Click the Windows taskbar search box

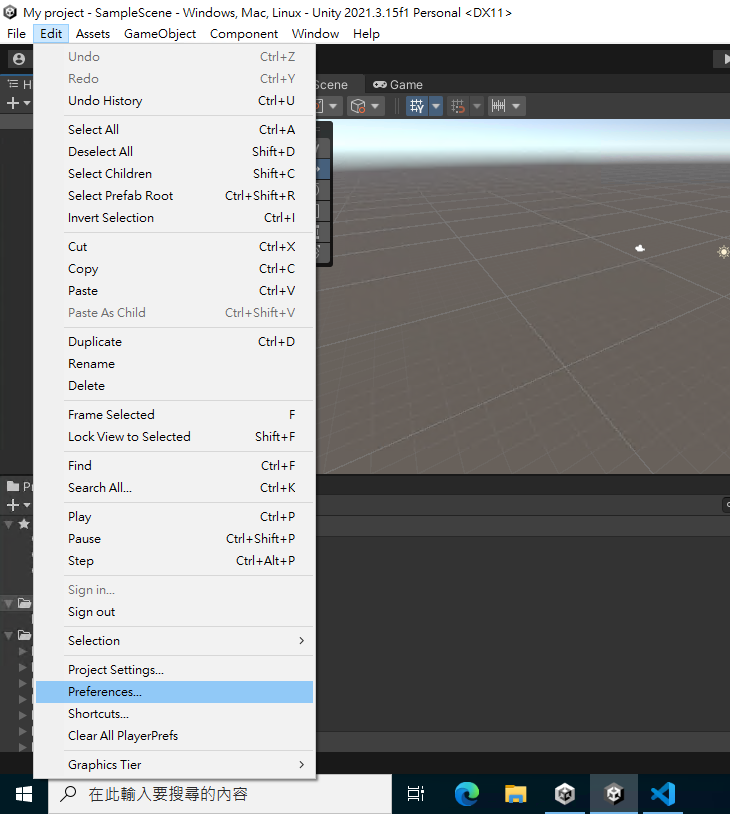pos(220,794)
